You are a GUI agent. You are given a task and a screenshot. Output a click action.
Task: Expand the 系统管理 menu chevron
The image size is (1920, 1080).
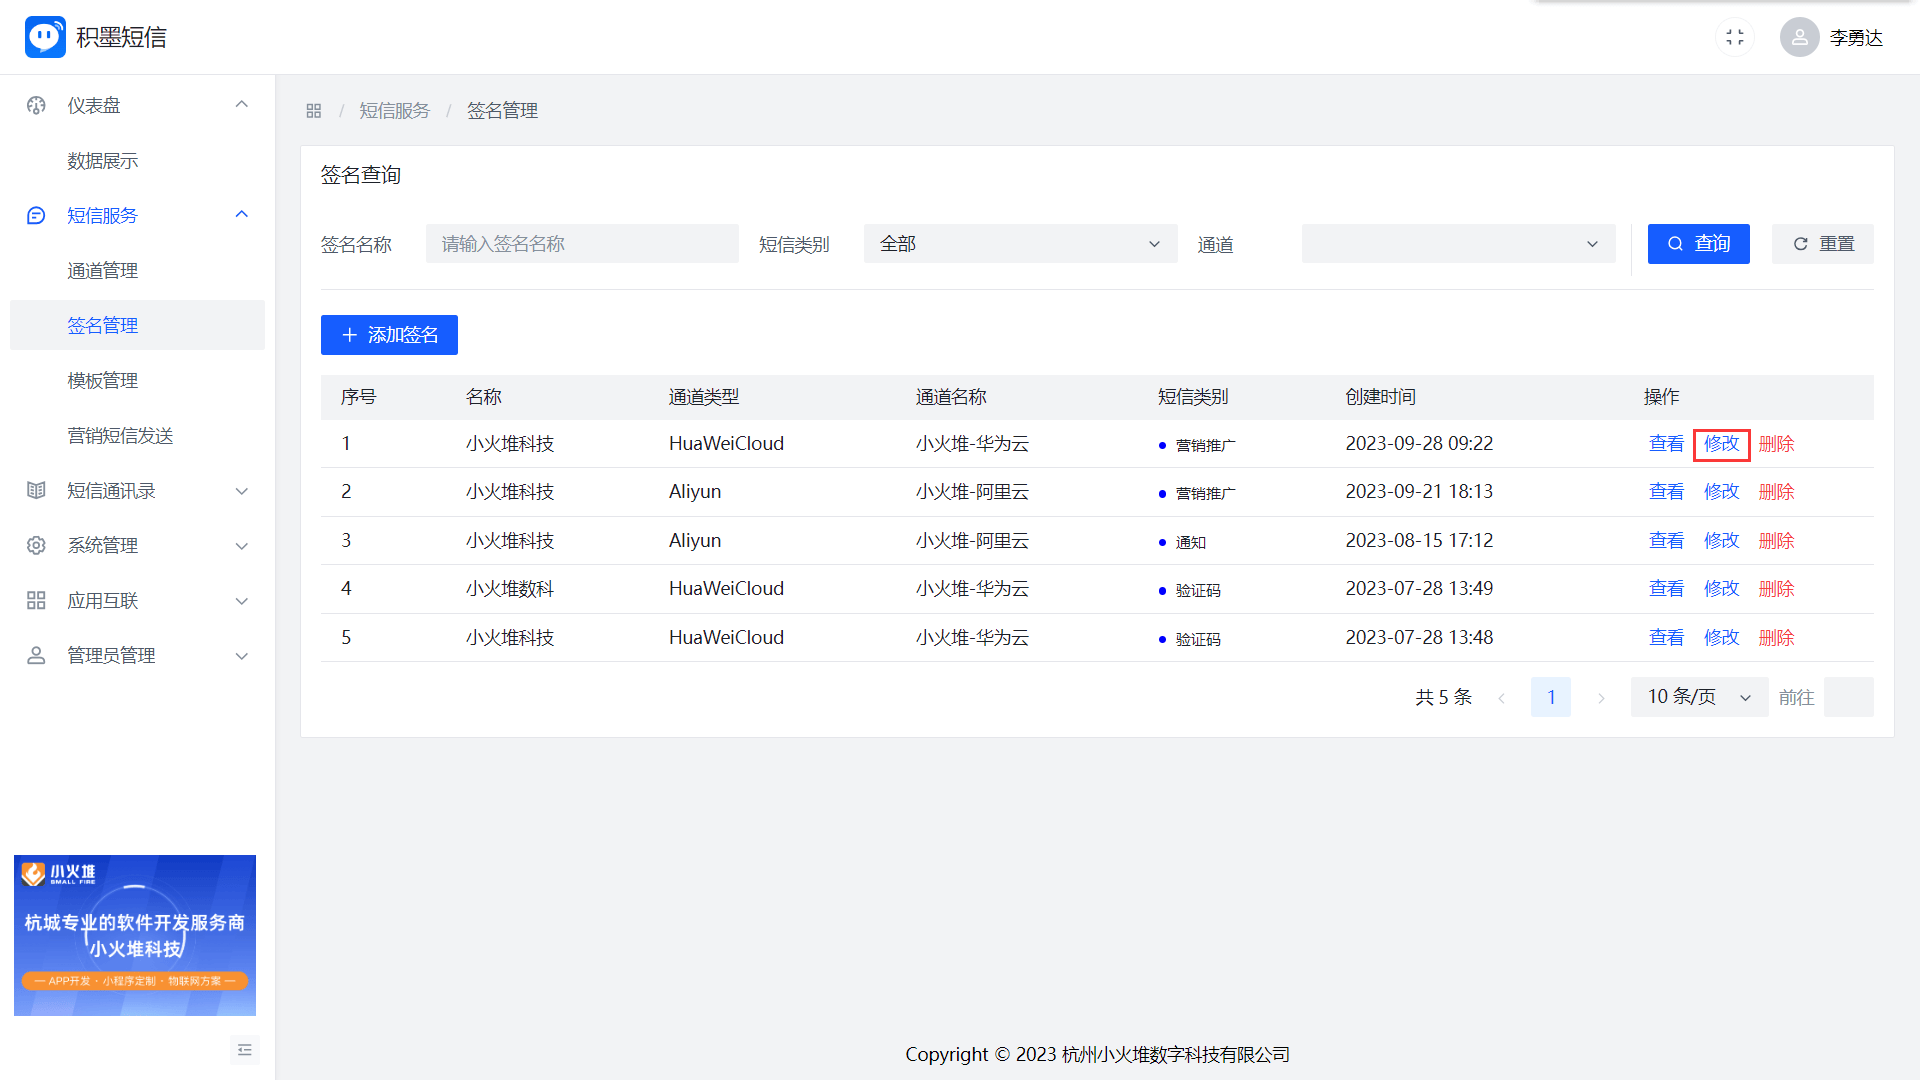point(241,546)
